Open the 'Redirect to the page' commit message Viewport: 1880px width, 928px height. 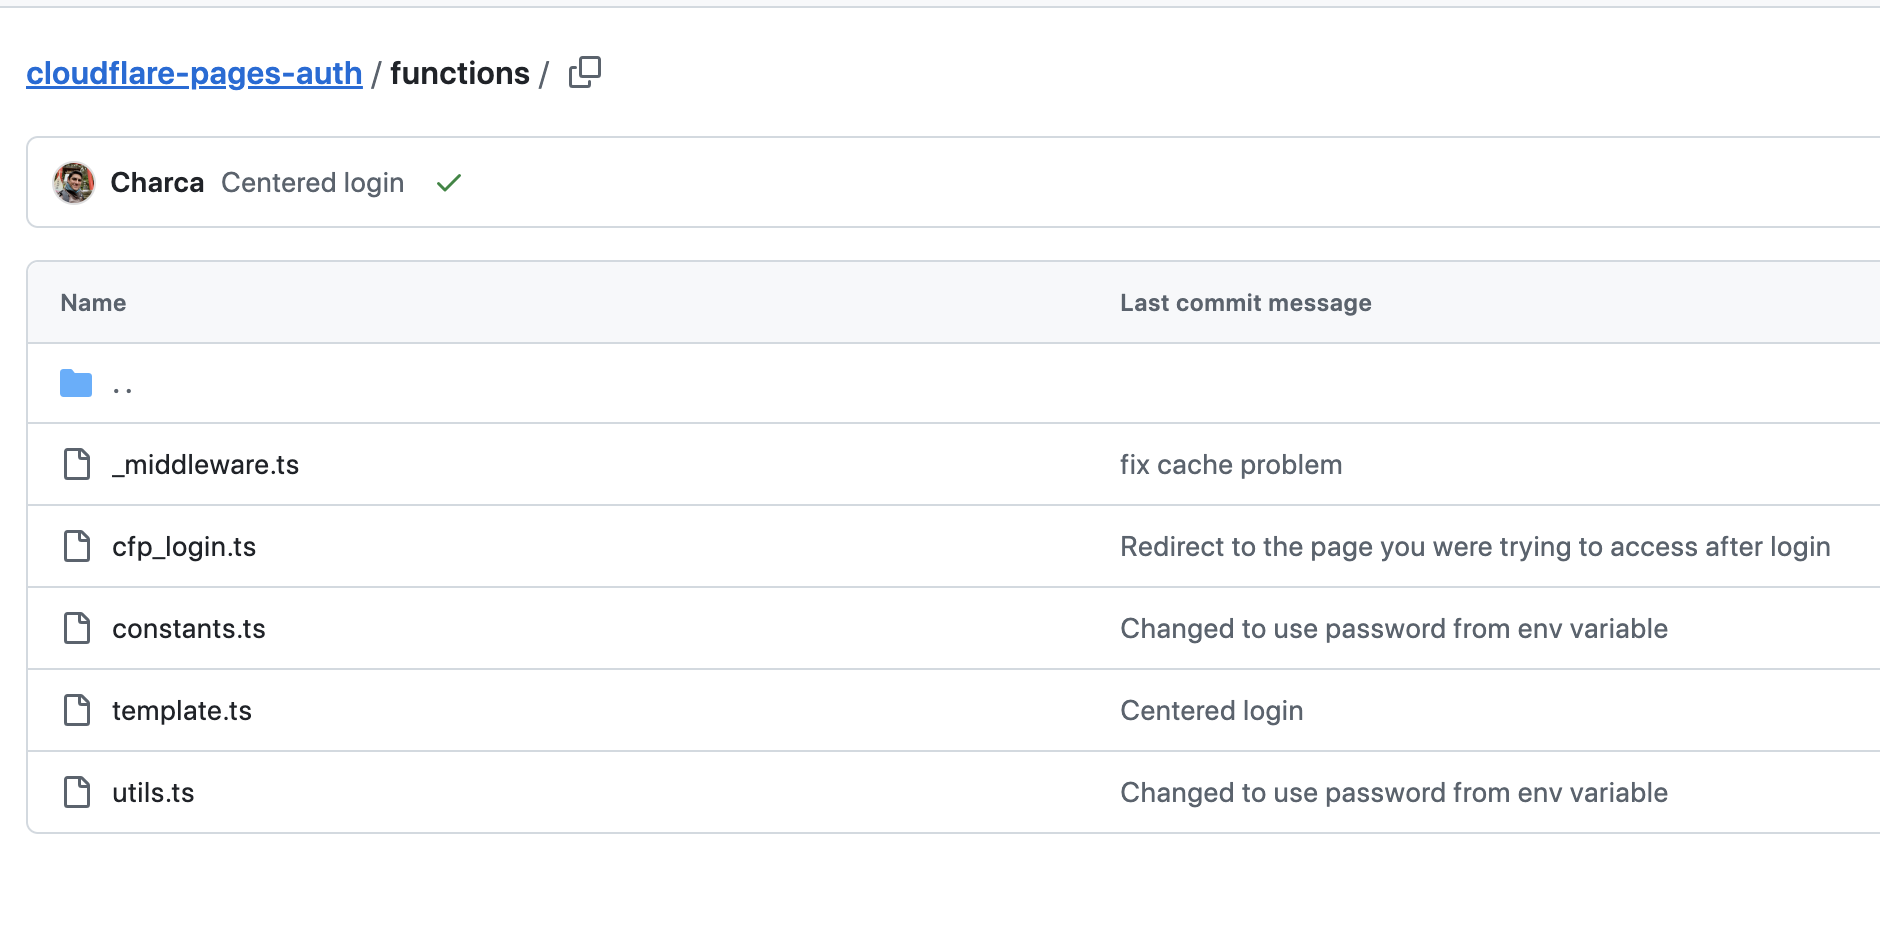coord(1474,547)
